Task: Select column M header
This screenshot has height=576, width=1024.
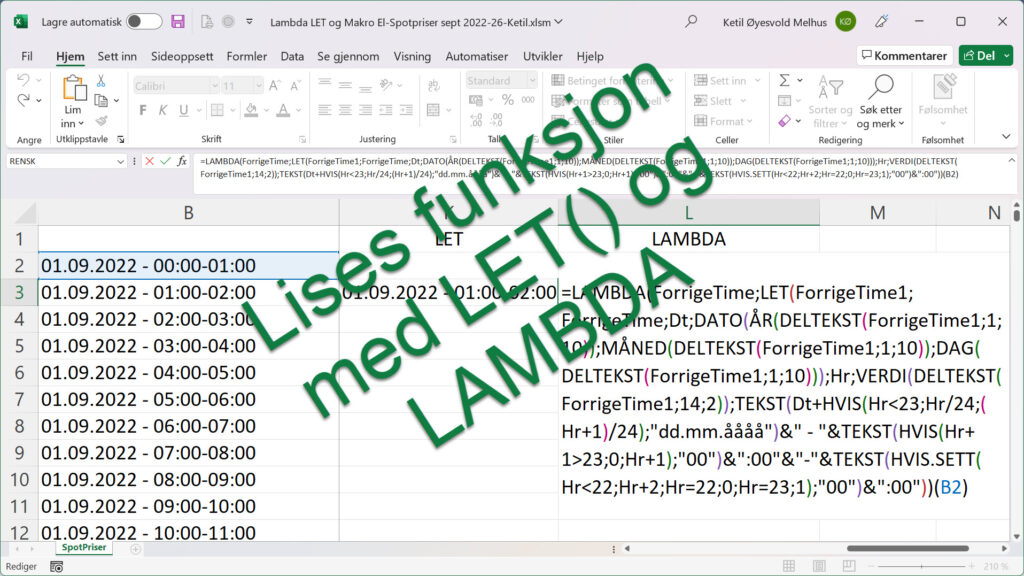Action: (877, 213)
